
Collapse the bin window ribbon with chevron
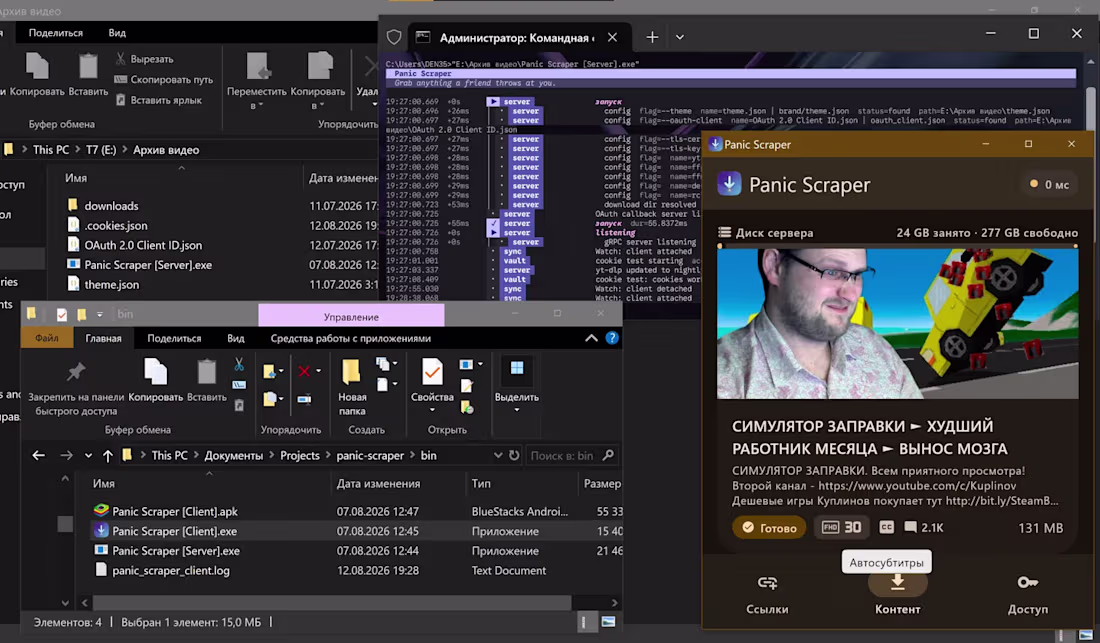coord(591,338)
